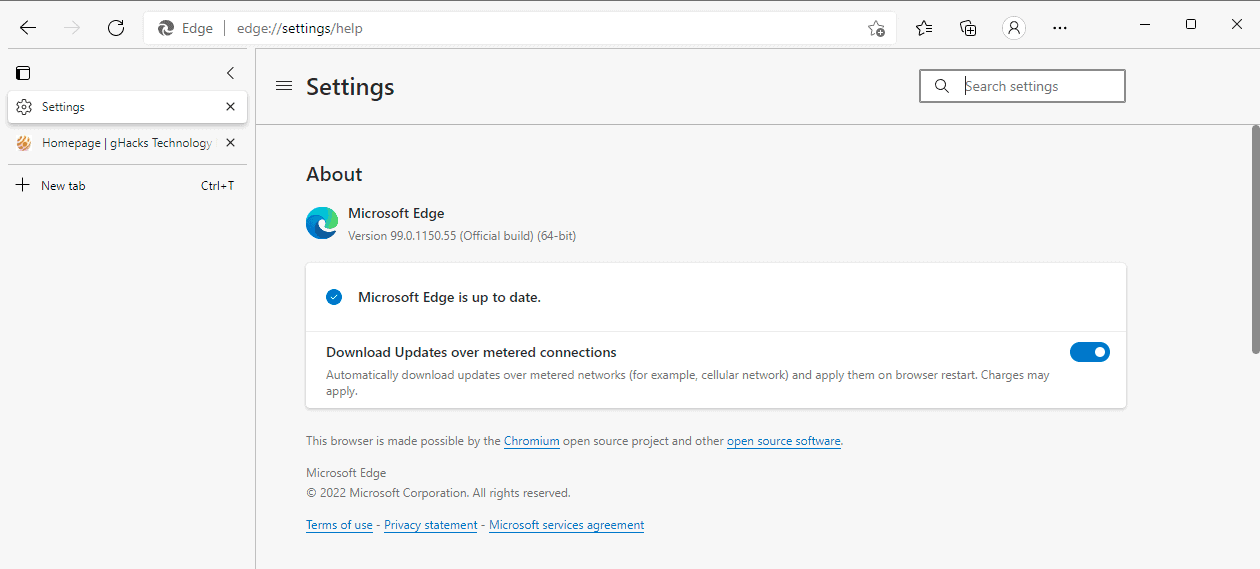Screen dimensions: 1260x569
Task: Click the © 2022 Microsoft Corporation text
Action: click(x=438, y=493)
